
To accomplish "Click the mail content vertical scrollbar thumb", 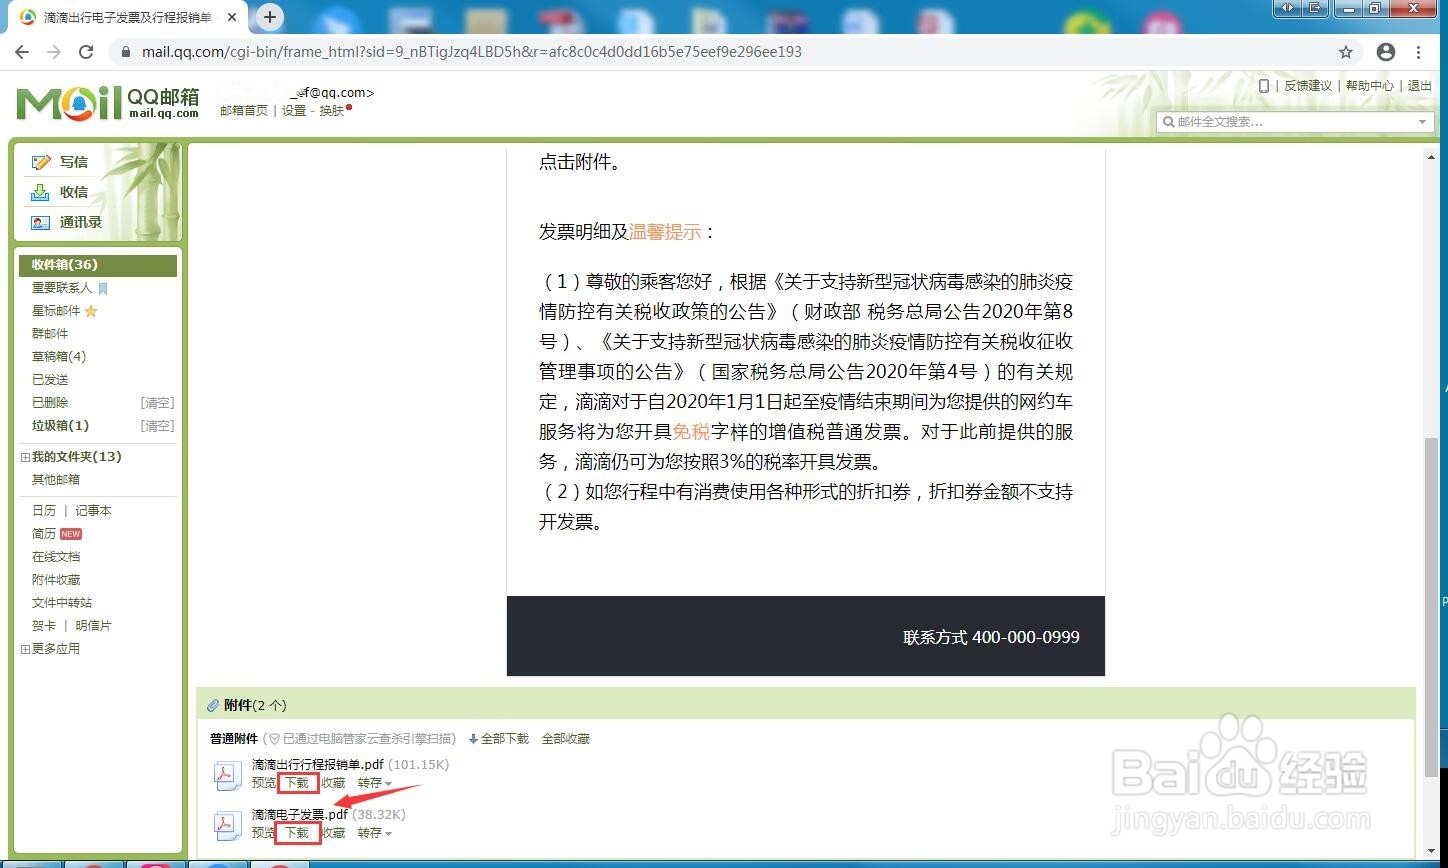I will [x=1431, y=608].
